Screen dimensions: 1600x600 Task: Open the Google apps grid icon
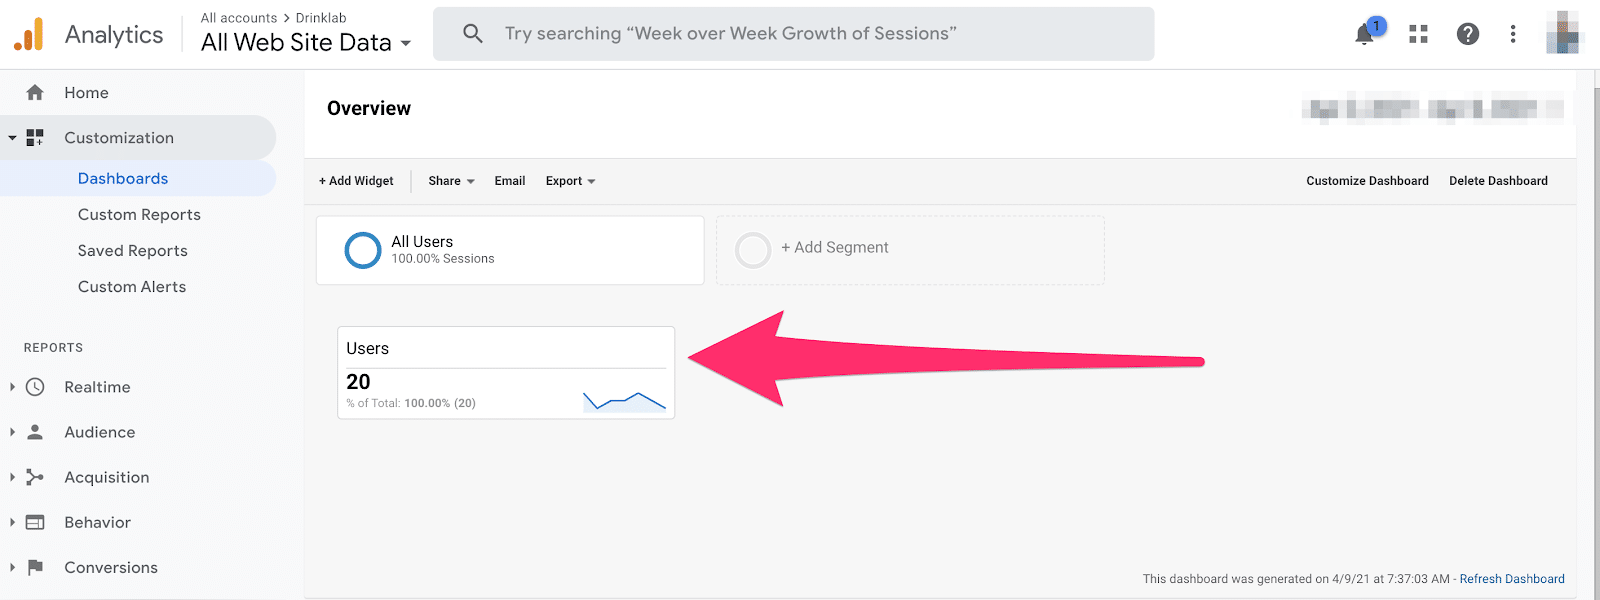pos(1418,34)
